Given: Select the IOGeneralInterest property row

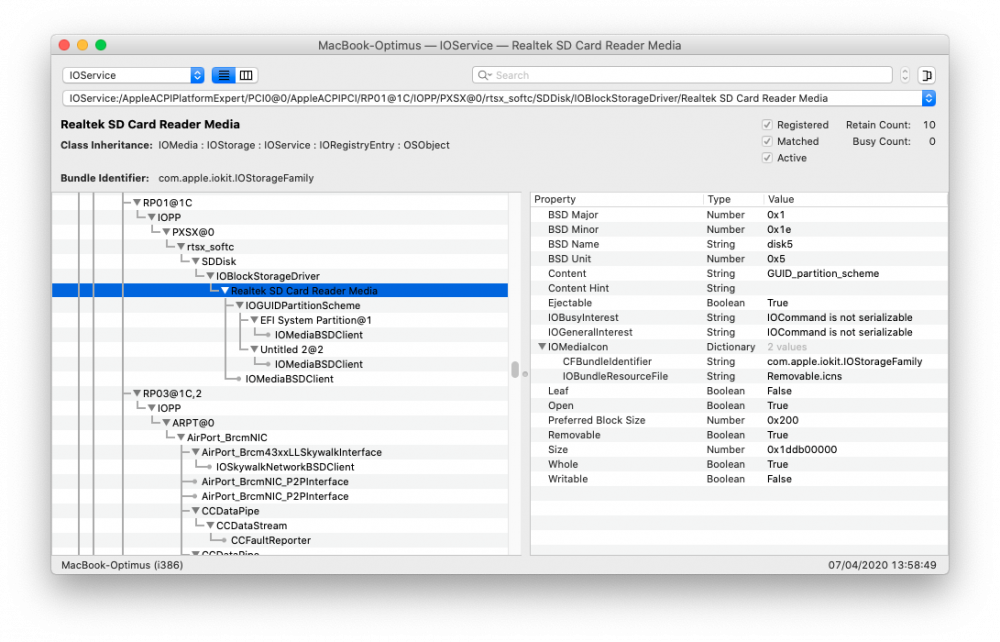Looking at the screenshot, I should [739, 332].
